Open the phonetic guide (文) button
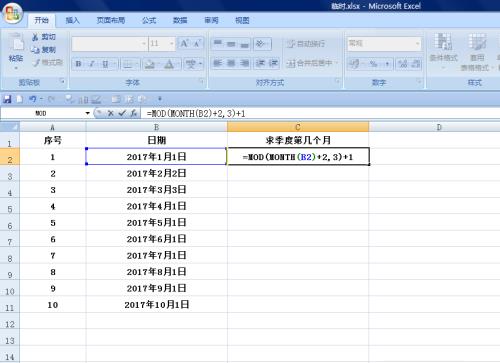 (191, 64)
